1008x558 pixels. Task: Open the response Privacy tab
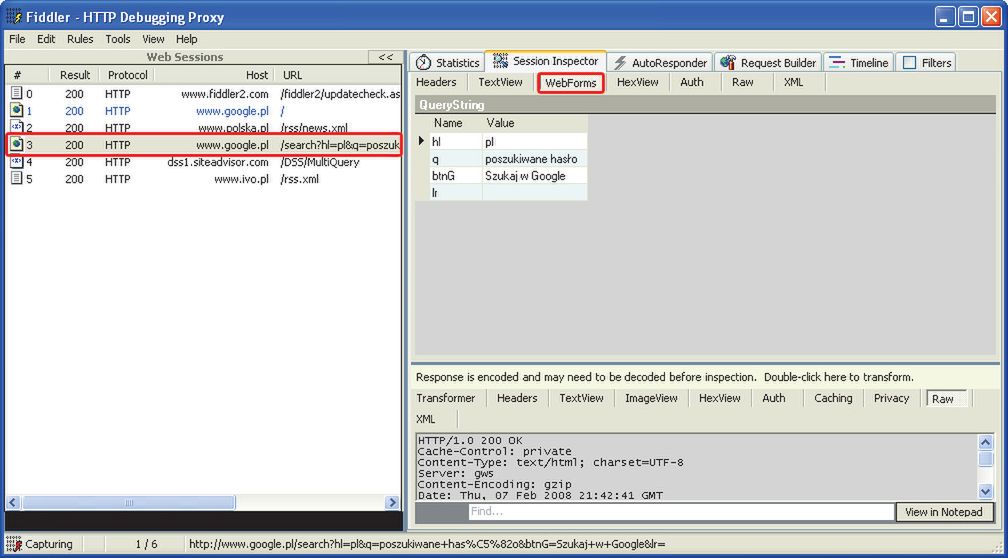[x=891, y=398]
